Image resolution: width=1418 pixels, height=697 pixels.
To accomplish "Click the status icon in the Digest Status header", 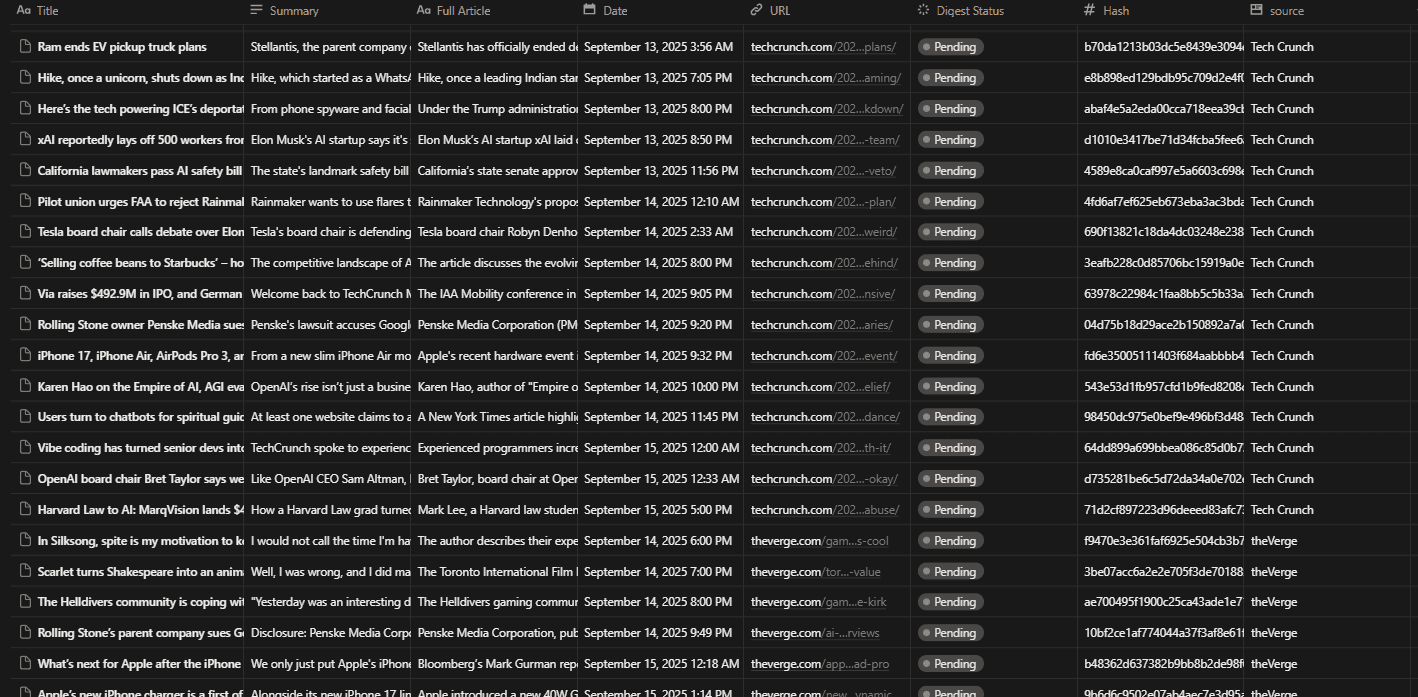I will point(923,10).
